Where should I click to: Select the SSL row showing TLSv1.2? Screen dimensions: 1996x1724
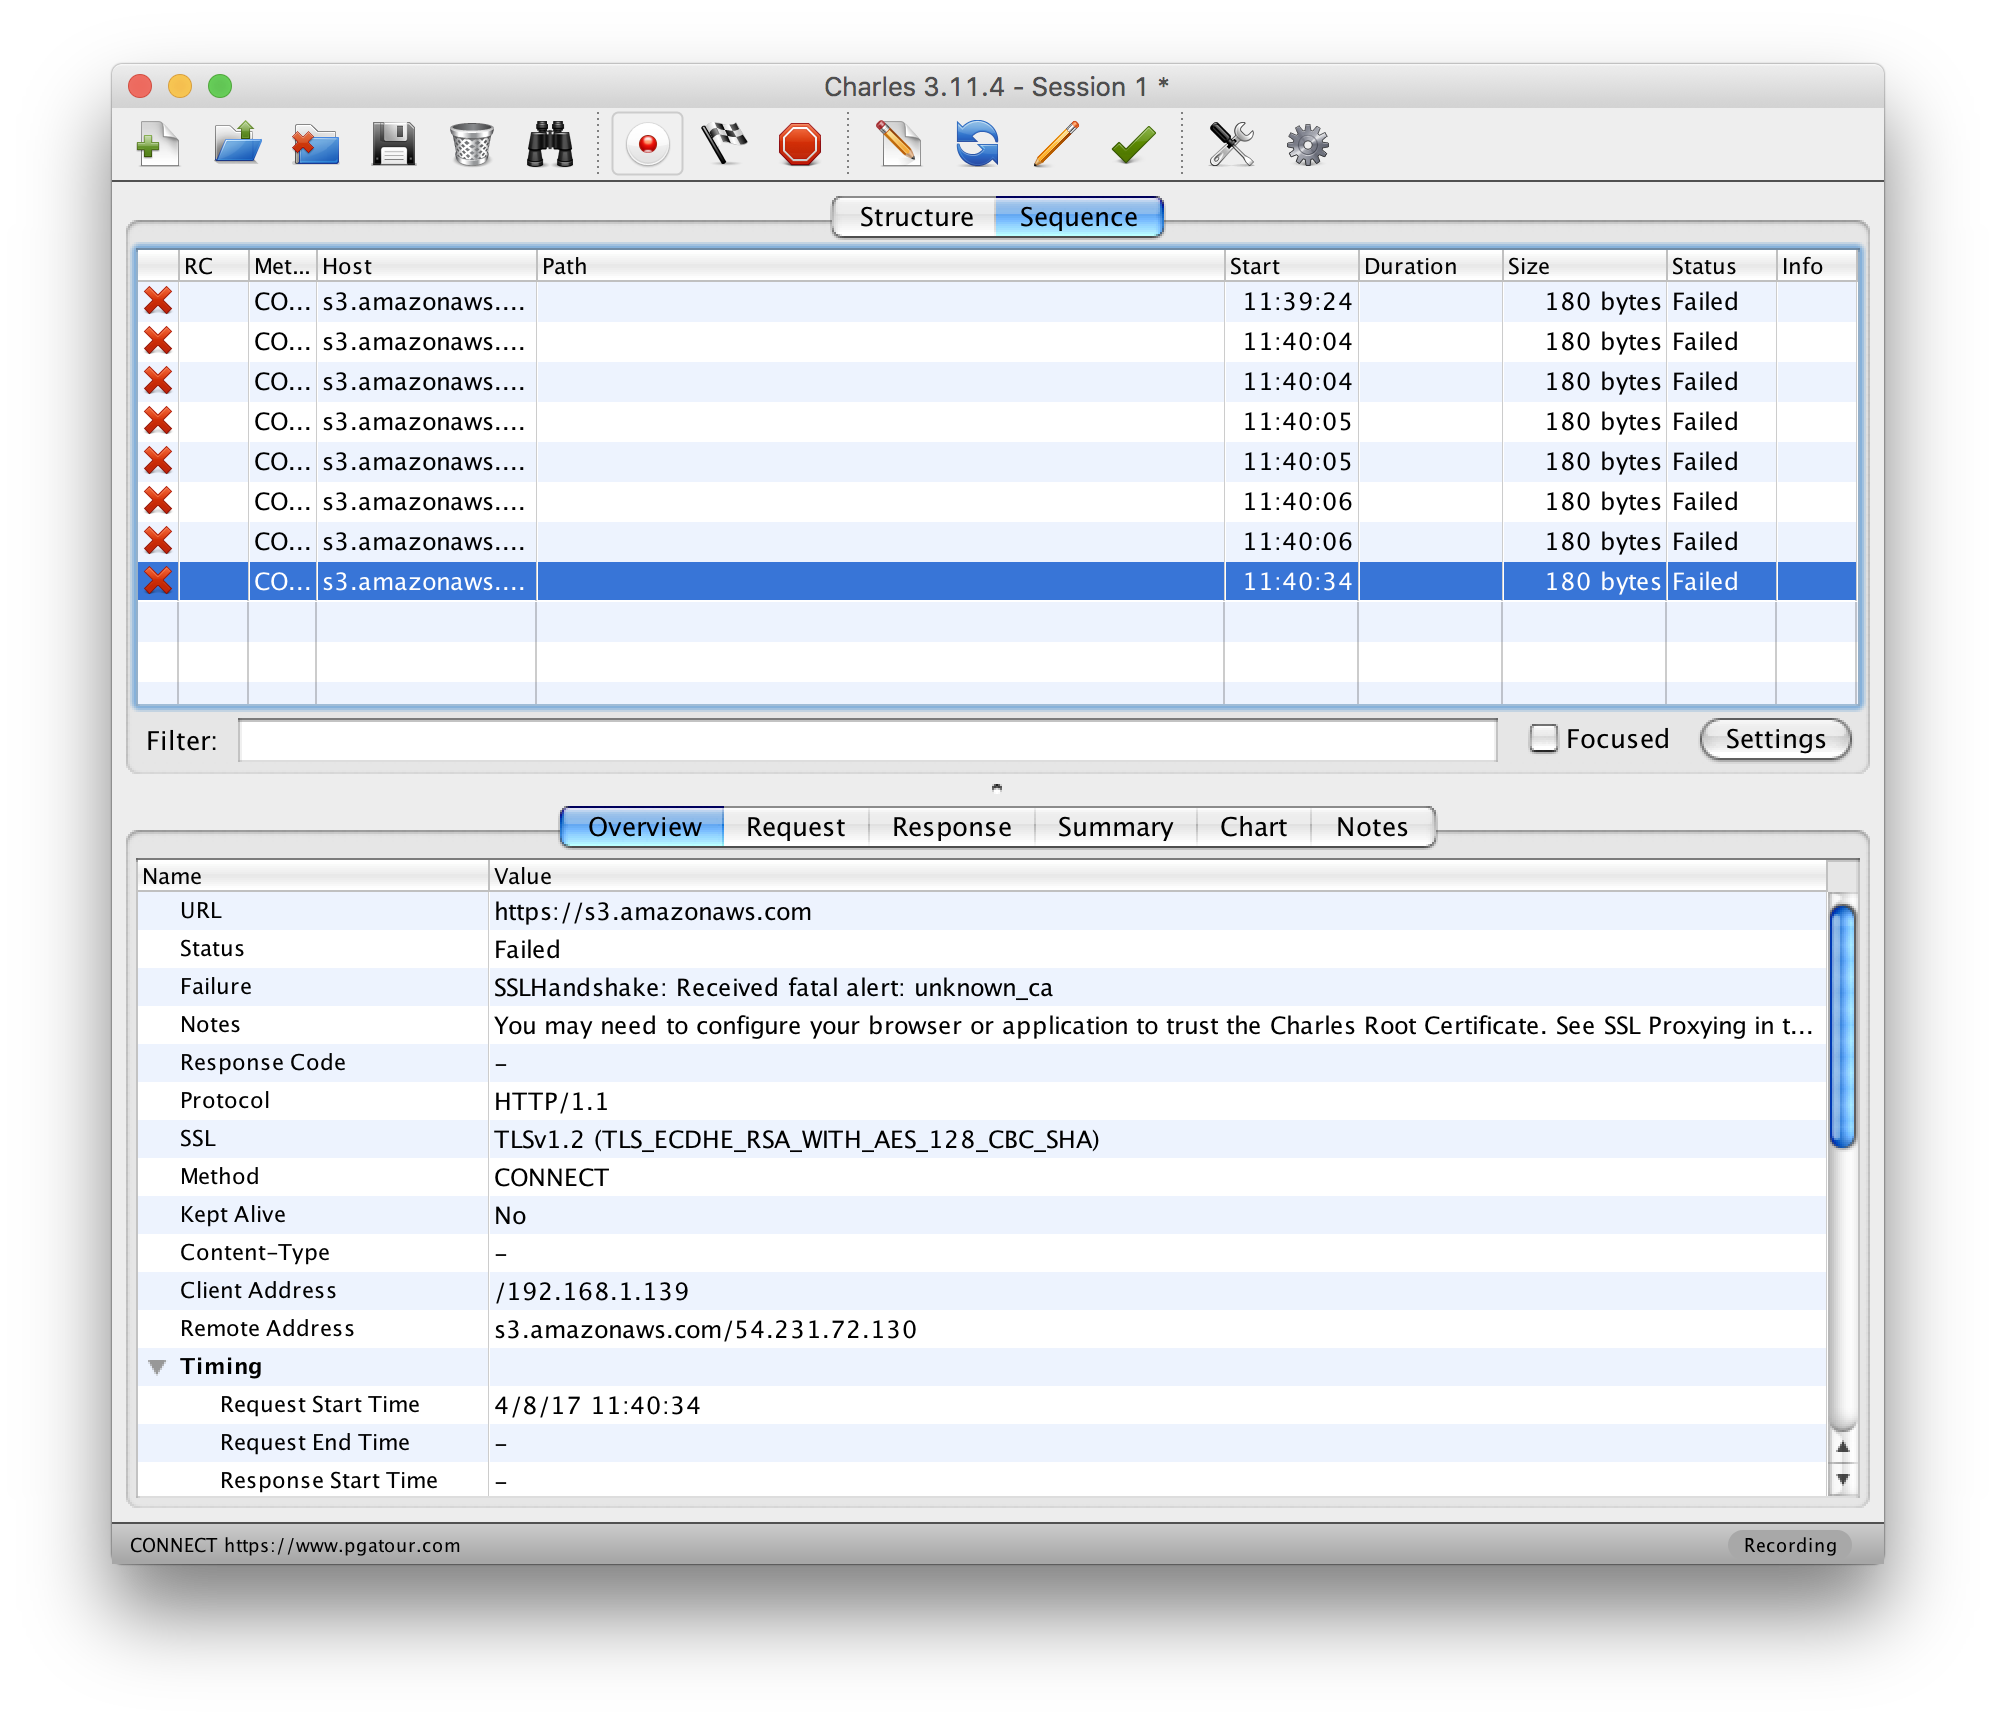(x=982, y=1139)
